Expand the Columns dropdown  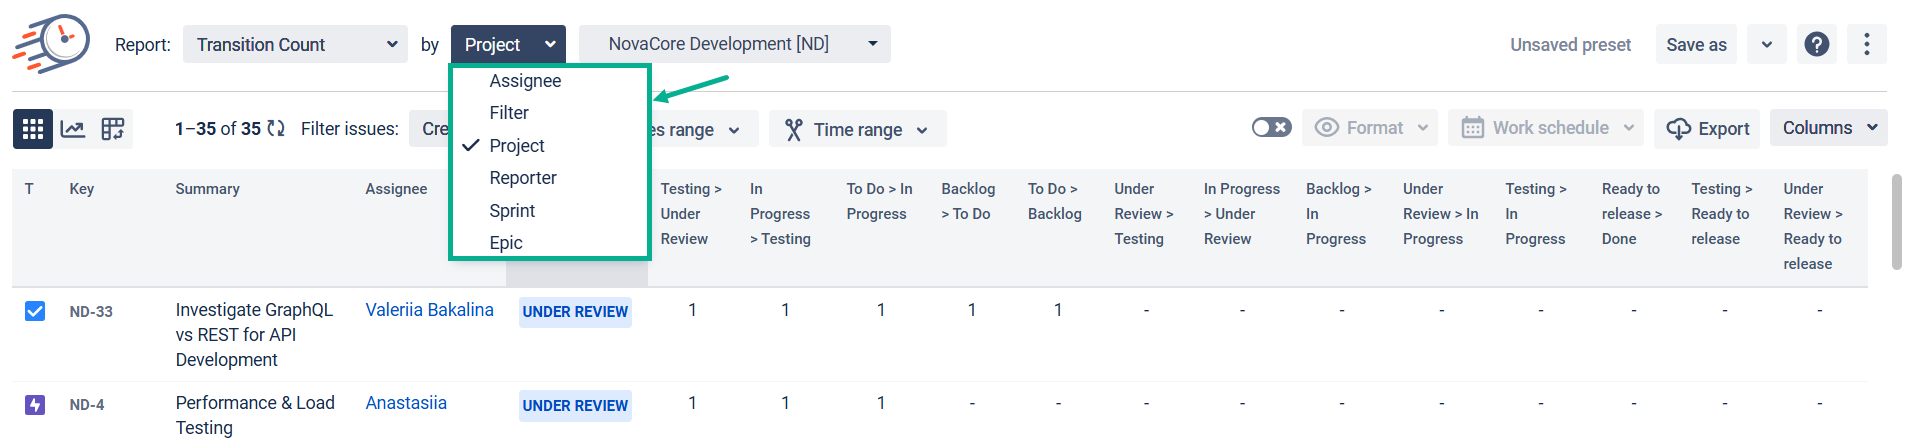tap(1828, 128)
